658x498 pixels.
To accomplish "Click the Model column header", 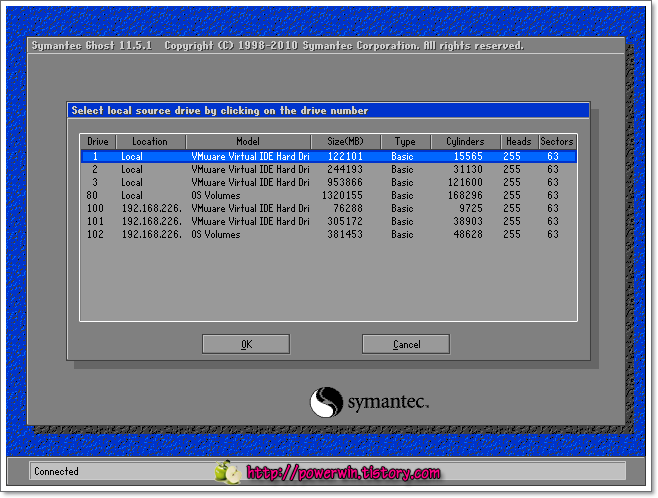I will 248,141.
